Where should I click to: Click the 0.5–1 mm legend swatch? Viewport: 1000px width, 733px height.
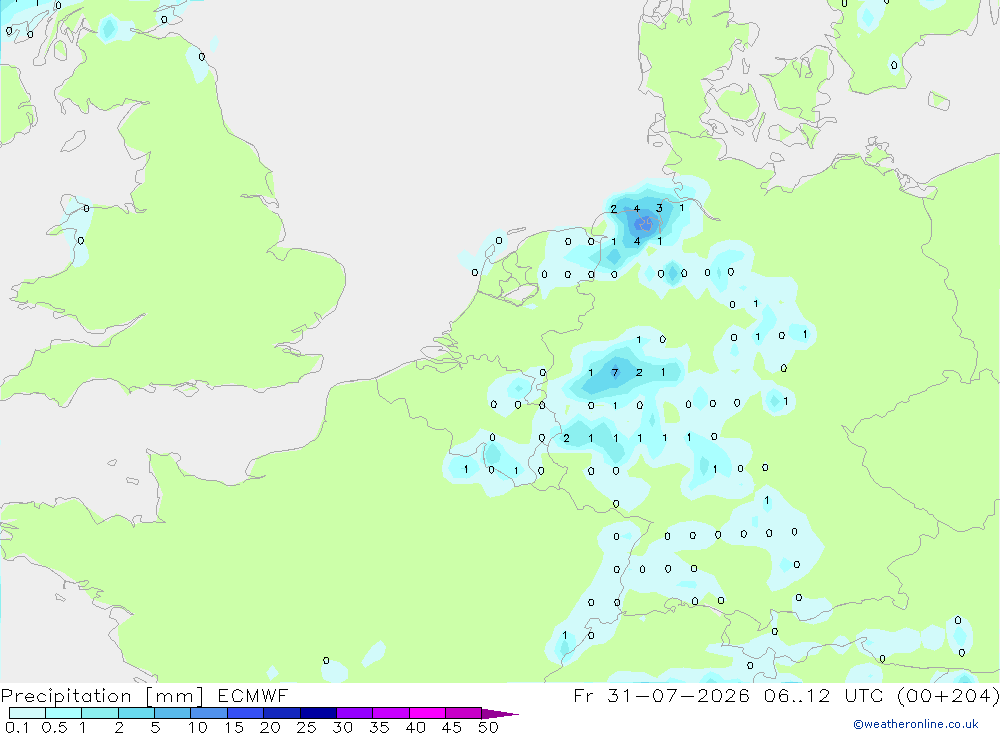click(x=64, y=713)
